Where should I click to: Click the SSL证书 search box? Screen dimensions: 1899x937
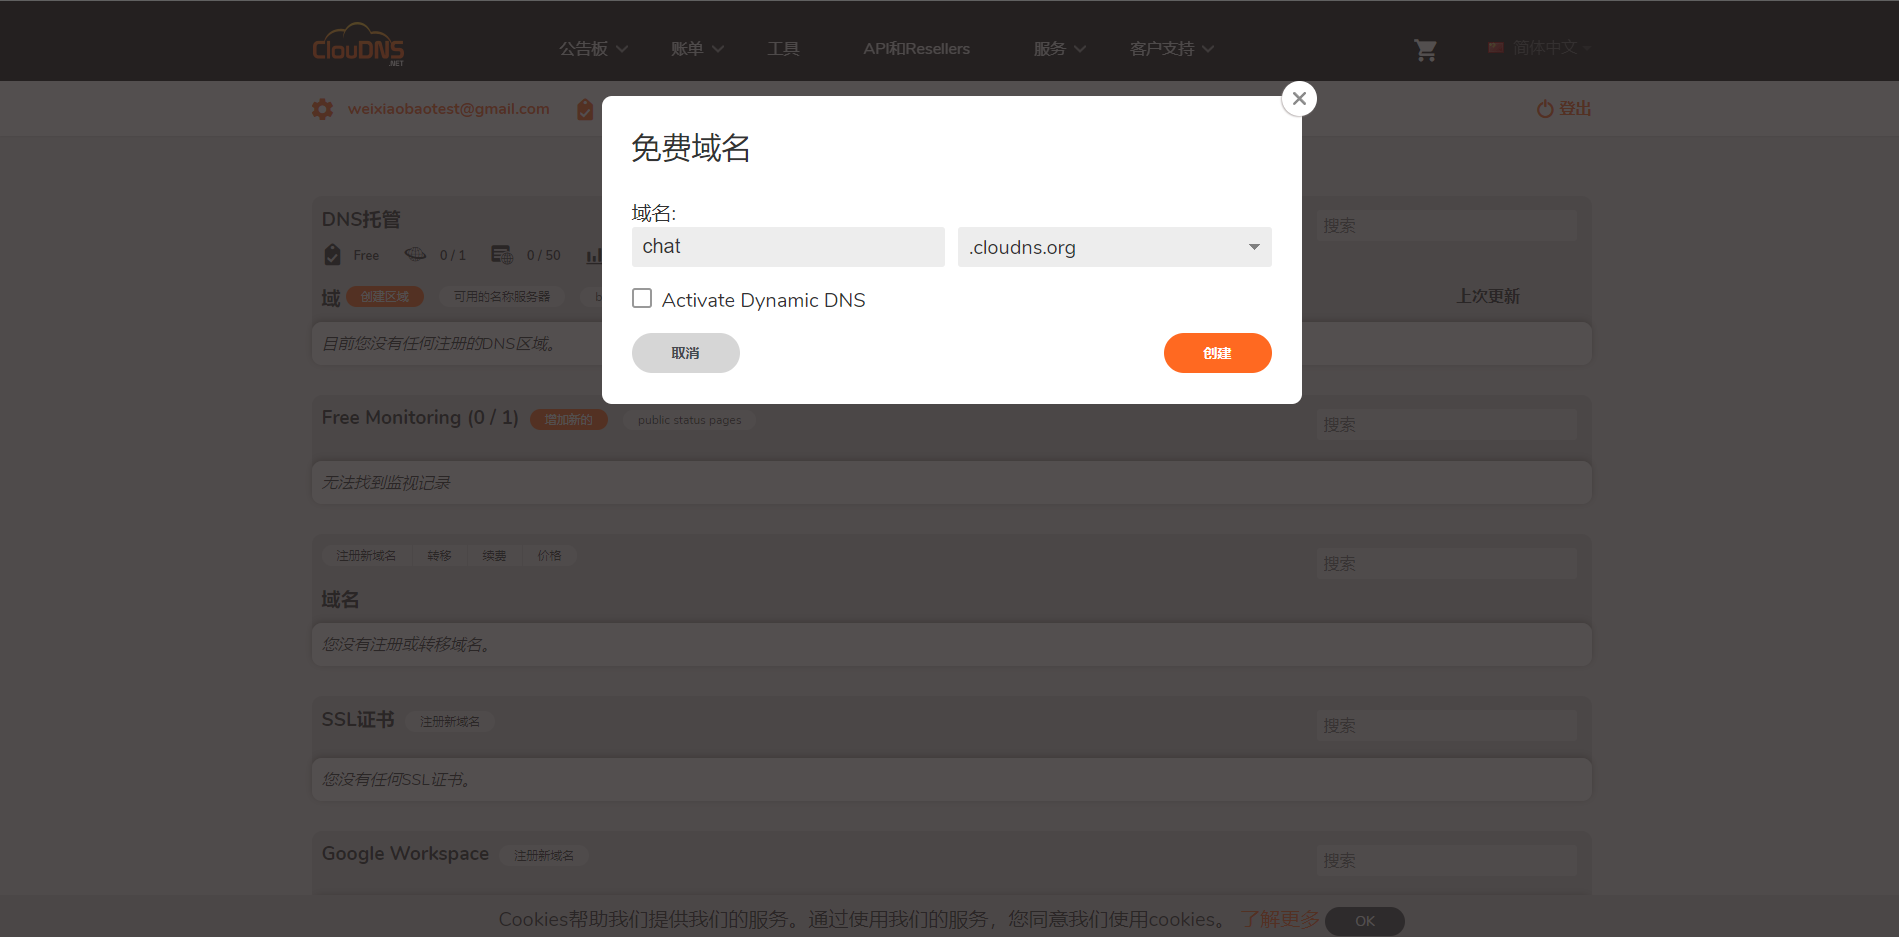tap(1446, 726)
